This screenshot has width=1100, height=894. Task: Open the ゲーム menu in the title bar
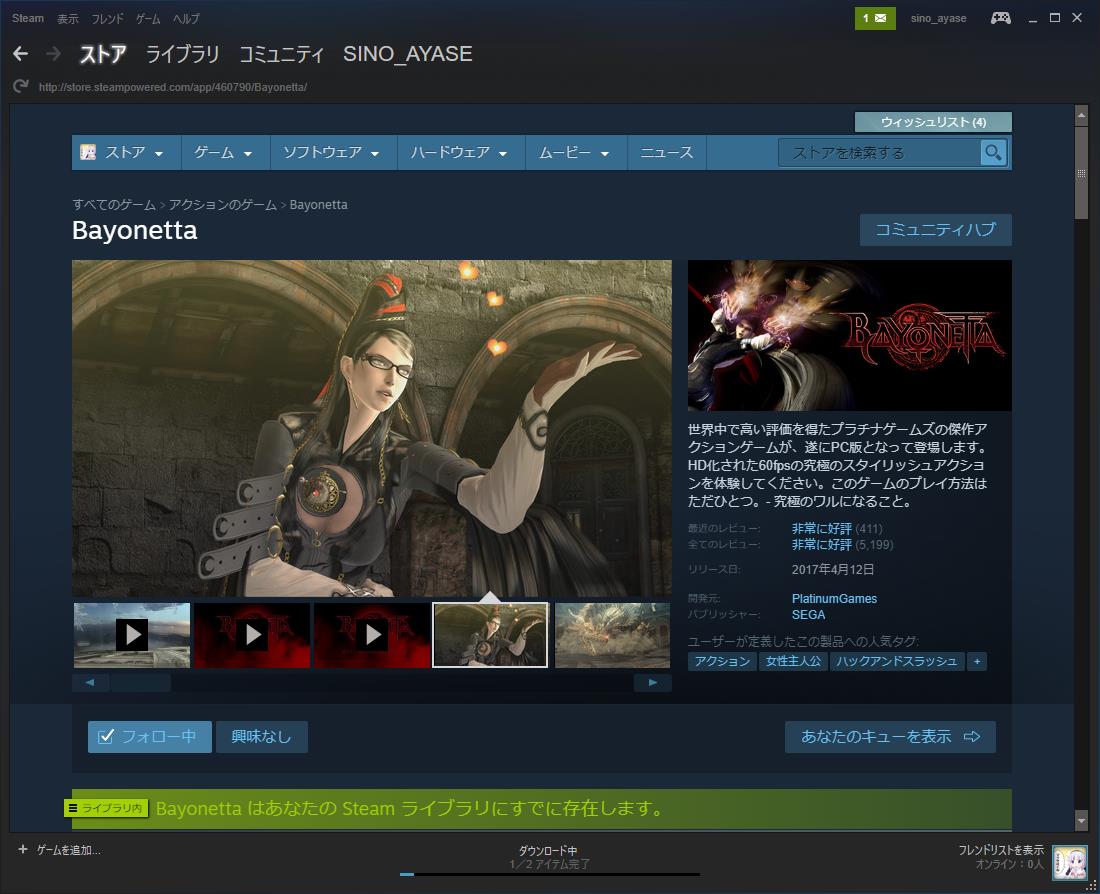(148, 18)
